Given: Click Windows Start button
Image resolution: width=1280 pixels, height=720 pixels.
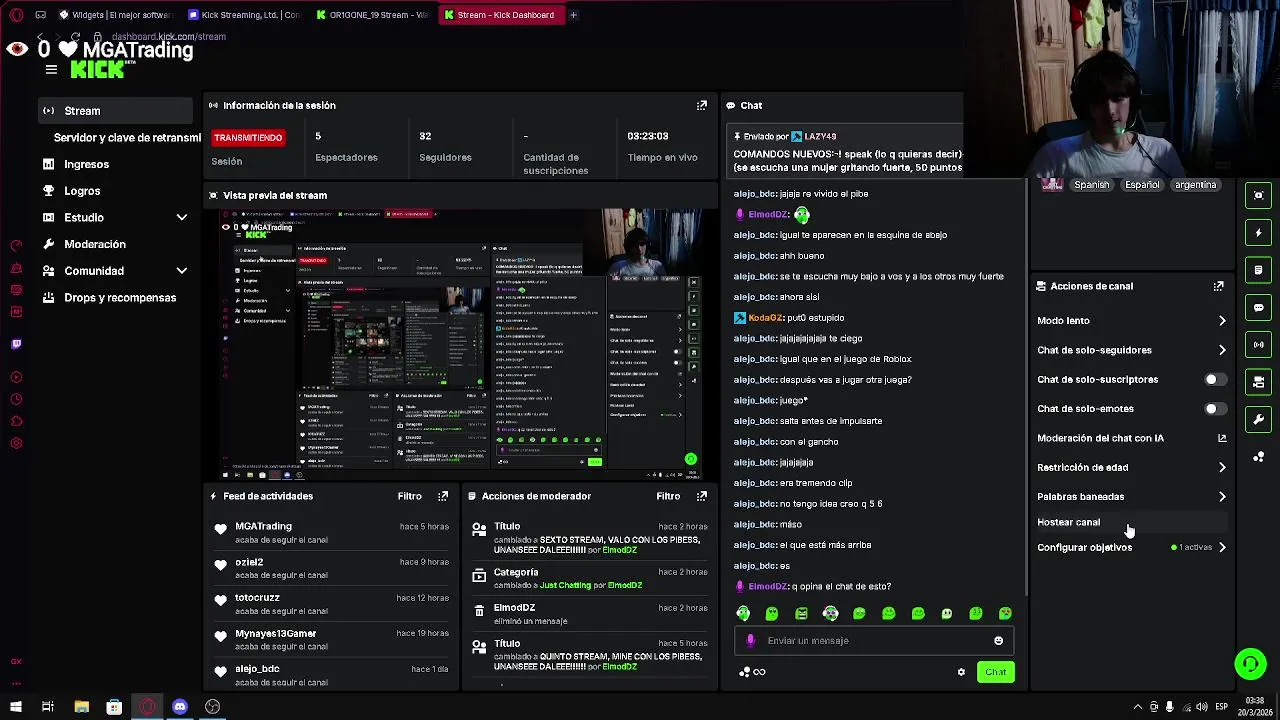Looking at the screenshot, I should [15, 707].
